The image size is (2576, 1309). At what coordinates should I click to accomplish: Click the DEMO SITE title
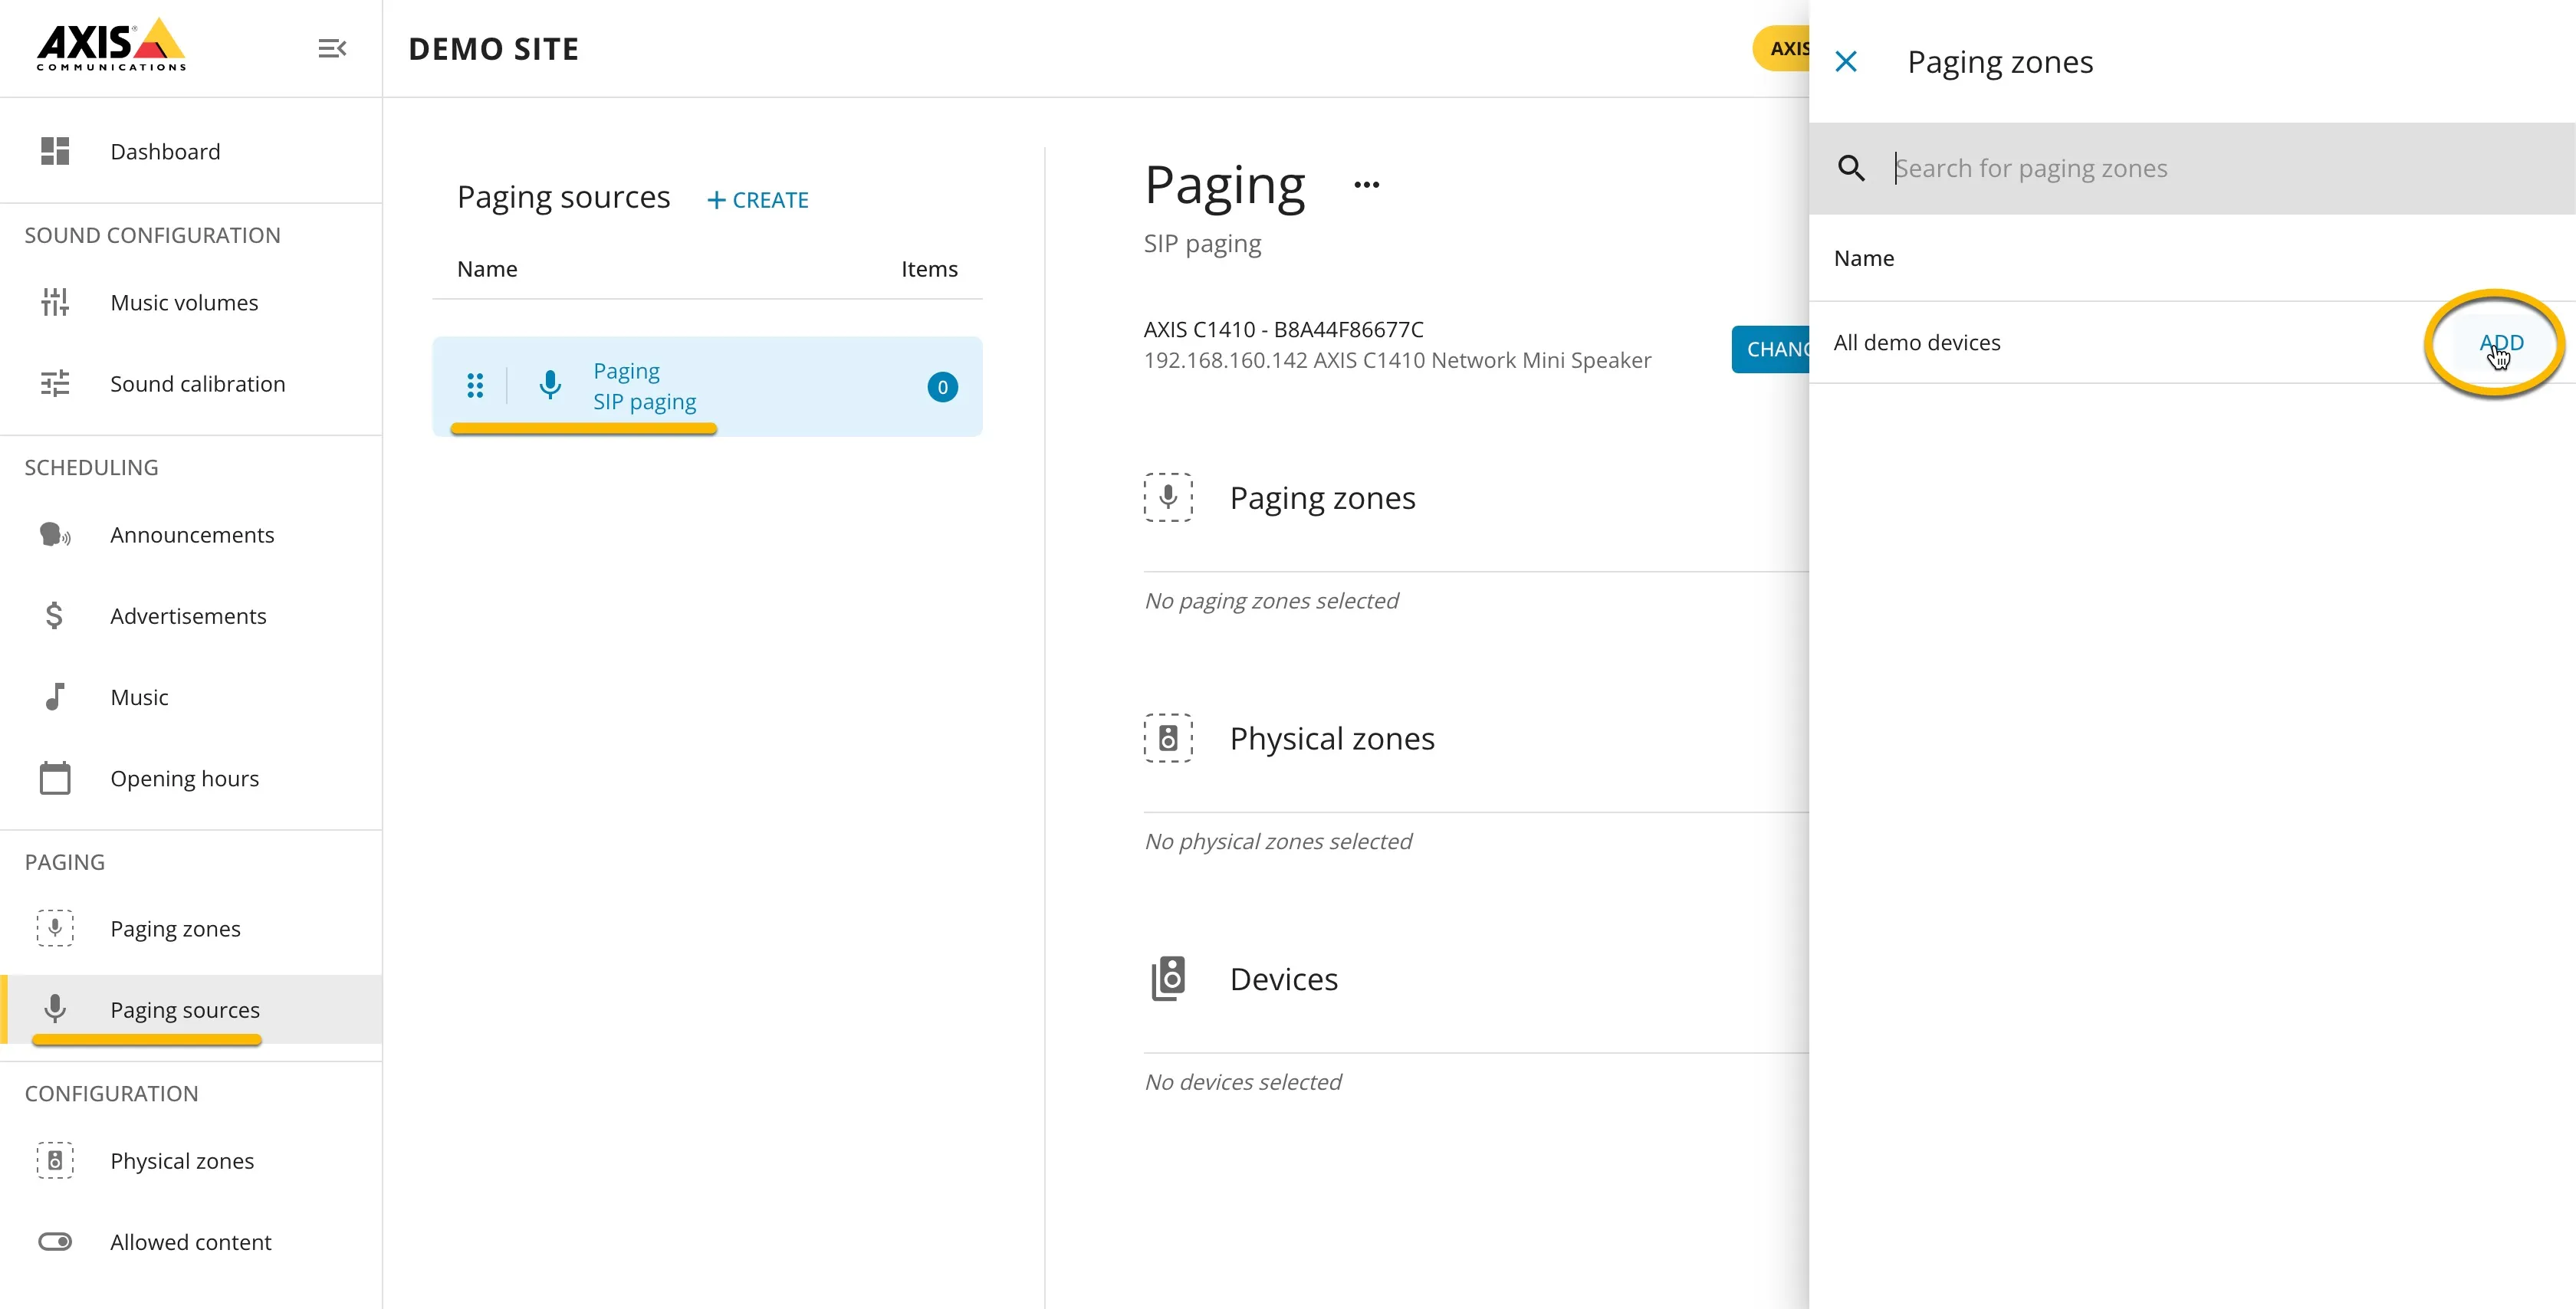point(493,48)
